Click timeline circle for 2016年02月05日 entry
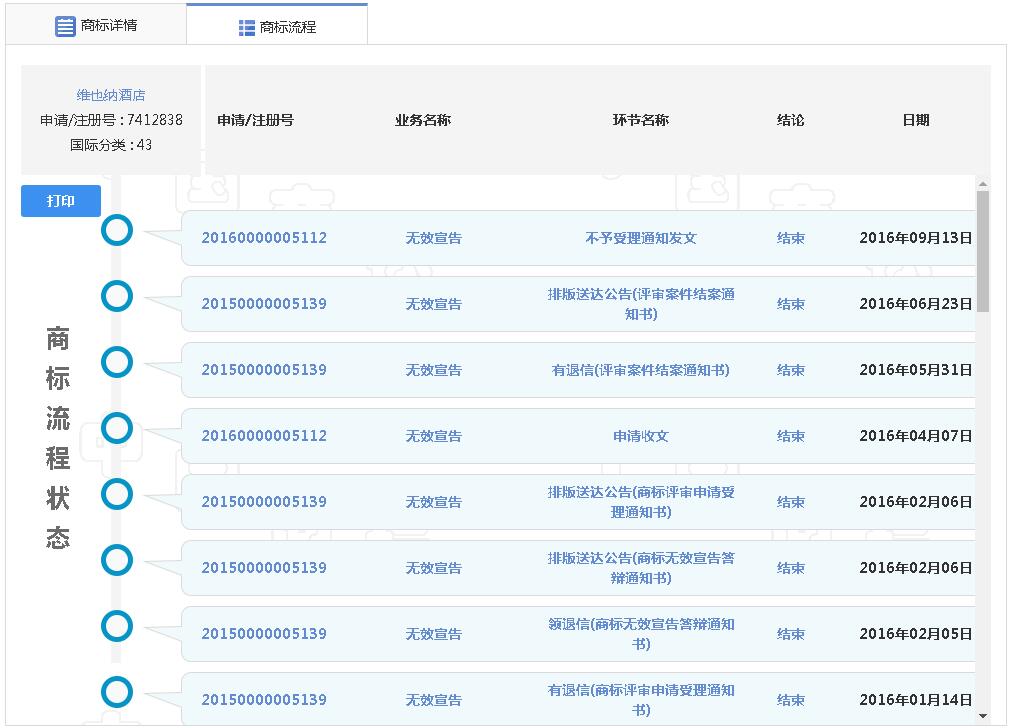This screenshot has width=1011, height=728. [x=117, y=626]
